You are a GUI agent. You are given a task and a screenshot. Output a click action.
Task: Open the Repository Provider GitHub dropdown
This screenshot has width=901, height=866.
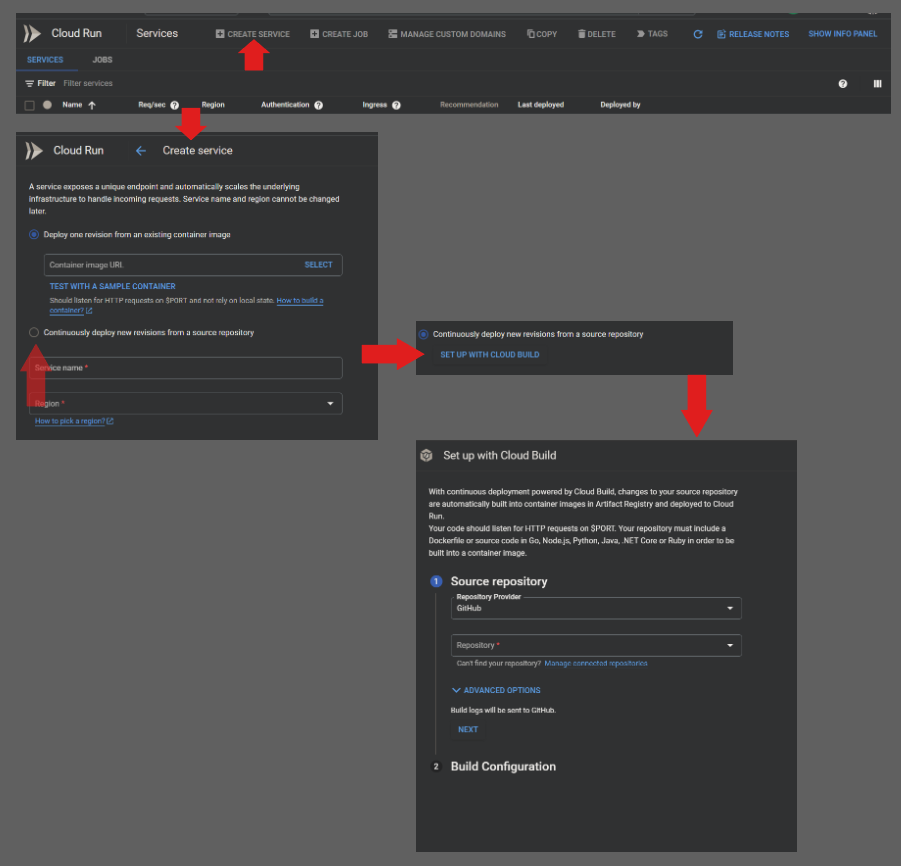pyautogui.click(x=596, y=609)
